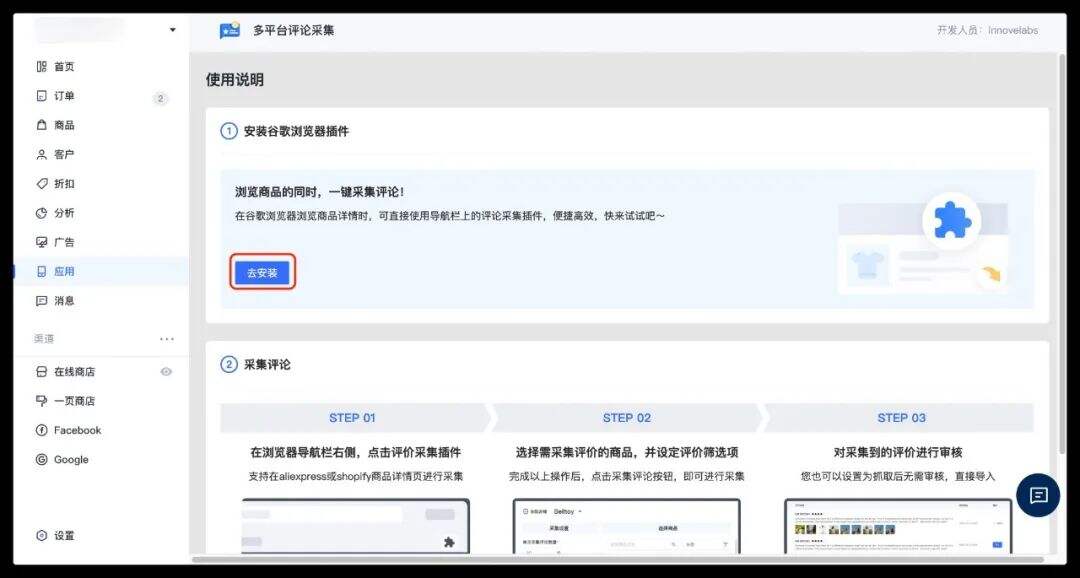Select the 广告 ads icon

point(40,241)
